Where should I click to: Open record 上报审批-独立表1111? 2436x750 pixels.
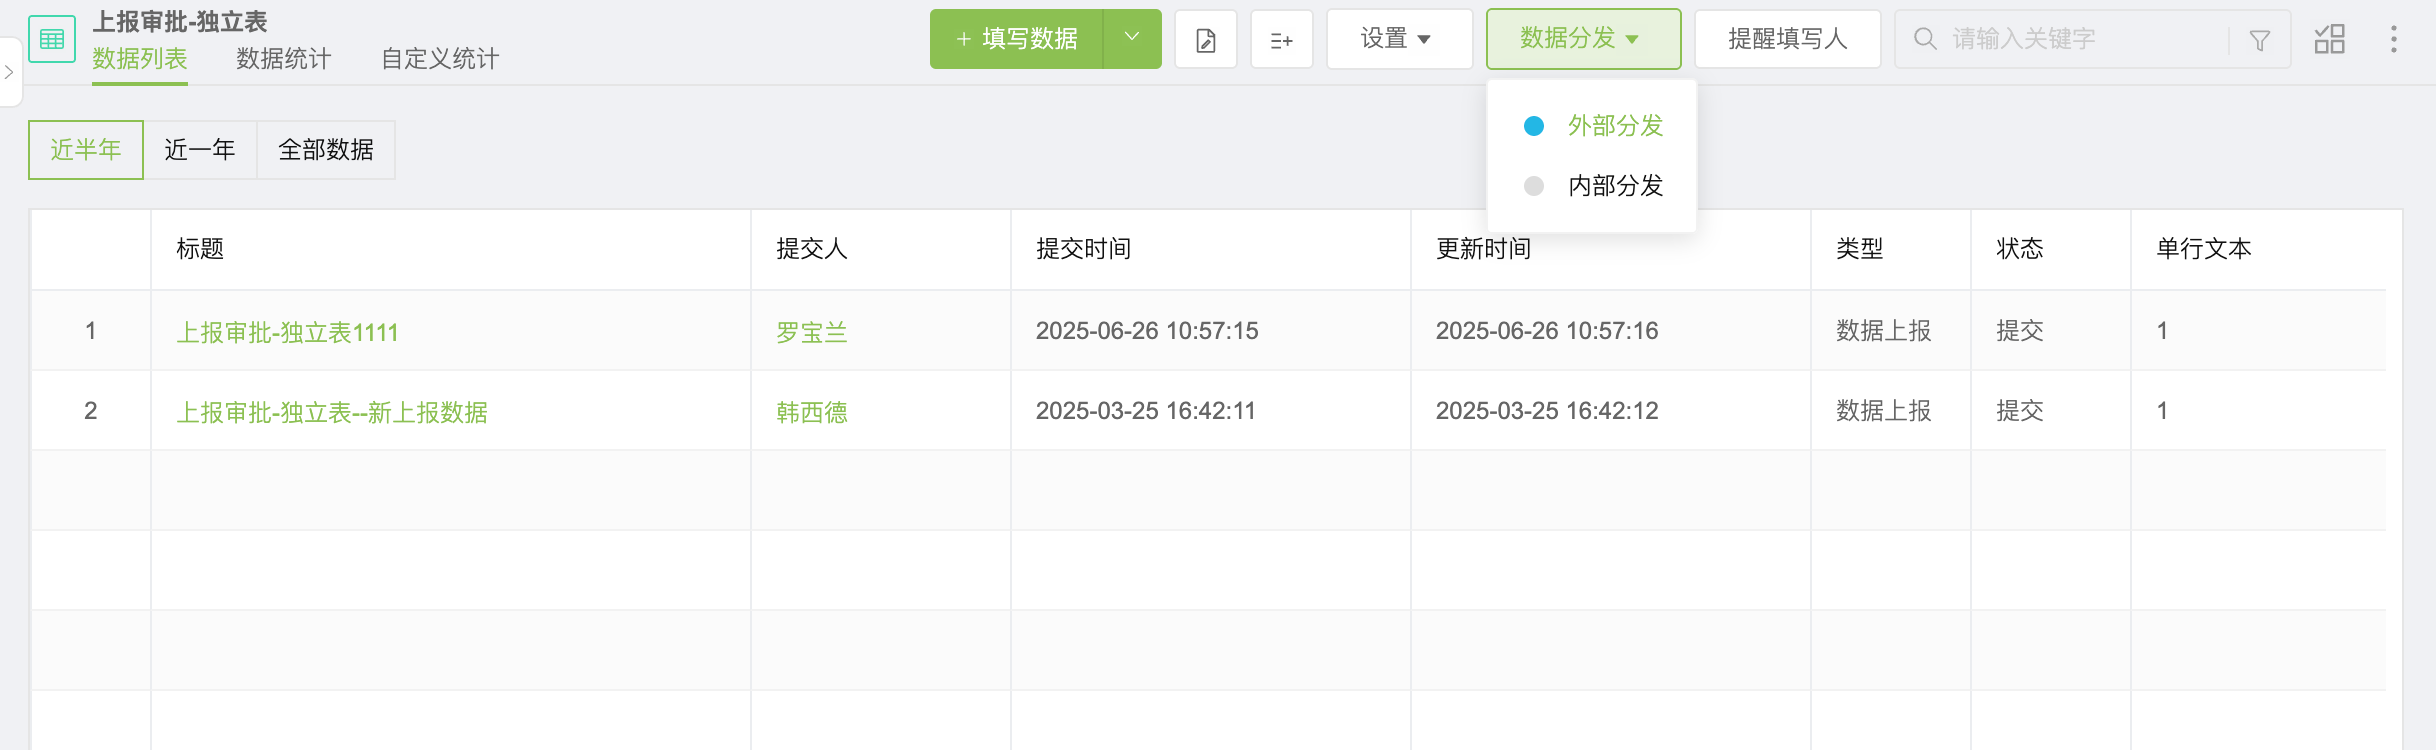tap(288, 332)
